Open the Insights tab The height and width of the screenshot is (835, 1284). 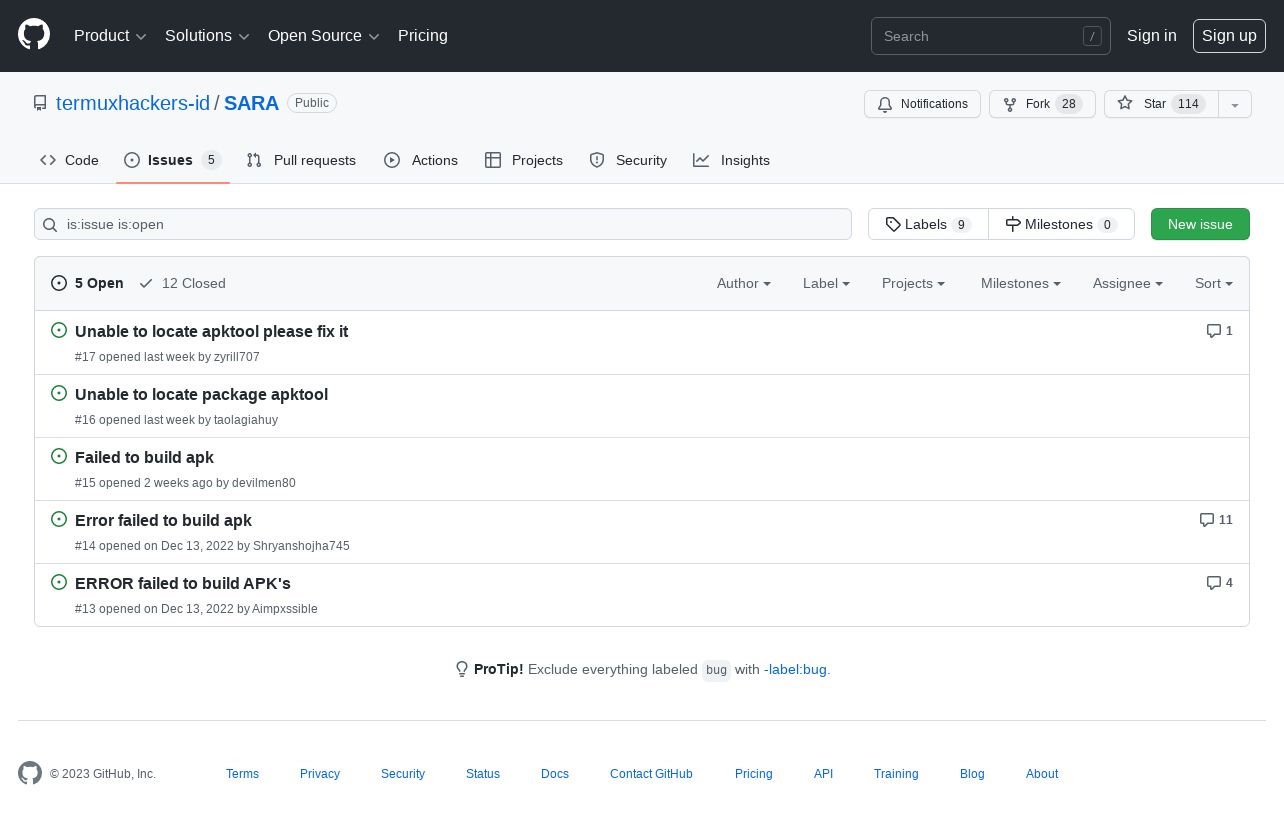[x=732, y=160]
